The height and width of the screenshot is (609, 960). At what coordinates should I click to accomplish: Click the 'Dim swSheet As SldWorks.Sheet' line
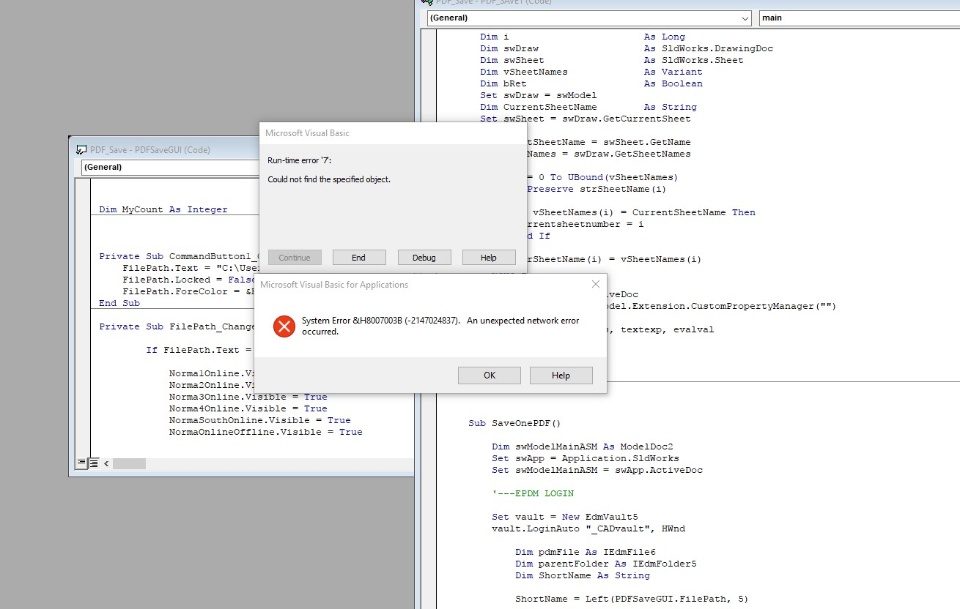click(x=612, y=60)
